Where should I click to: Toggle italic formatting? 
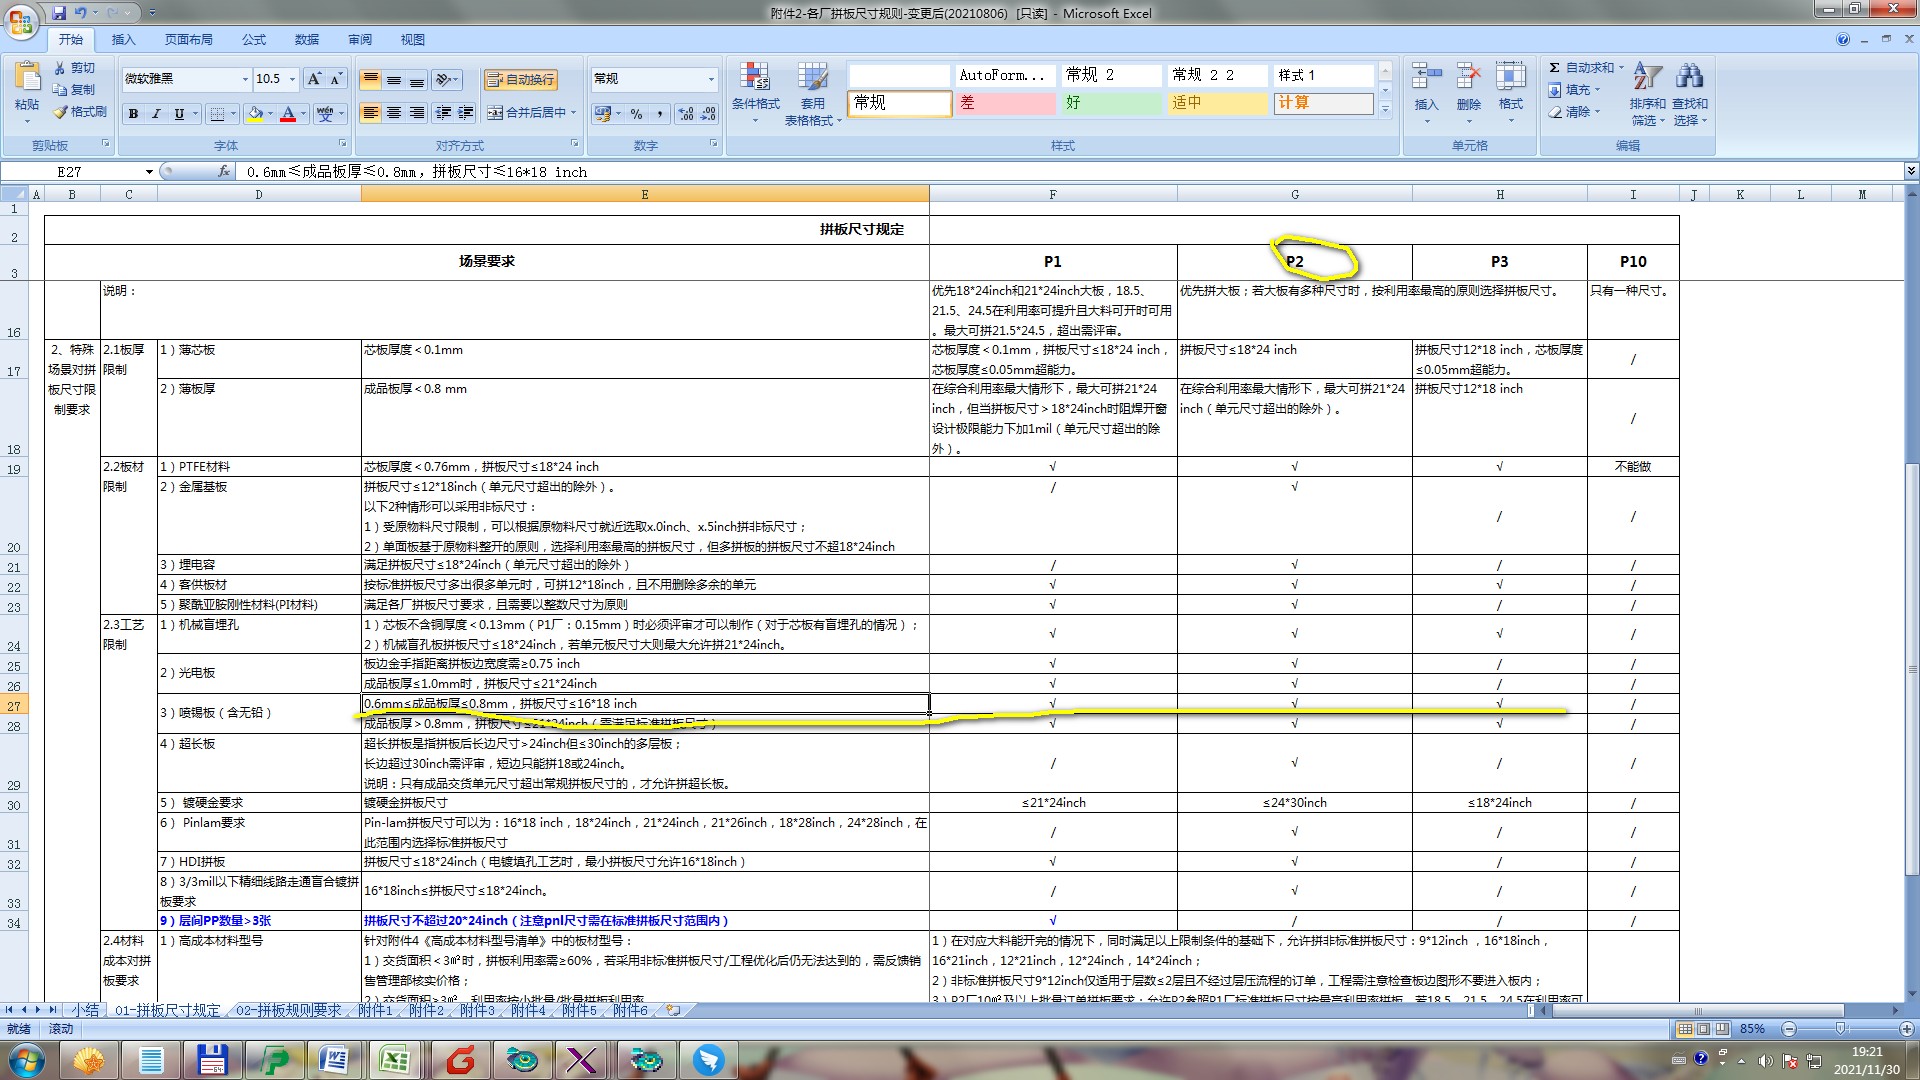tap(156, 114)
